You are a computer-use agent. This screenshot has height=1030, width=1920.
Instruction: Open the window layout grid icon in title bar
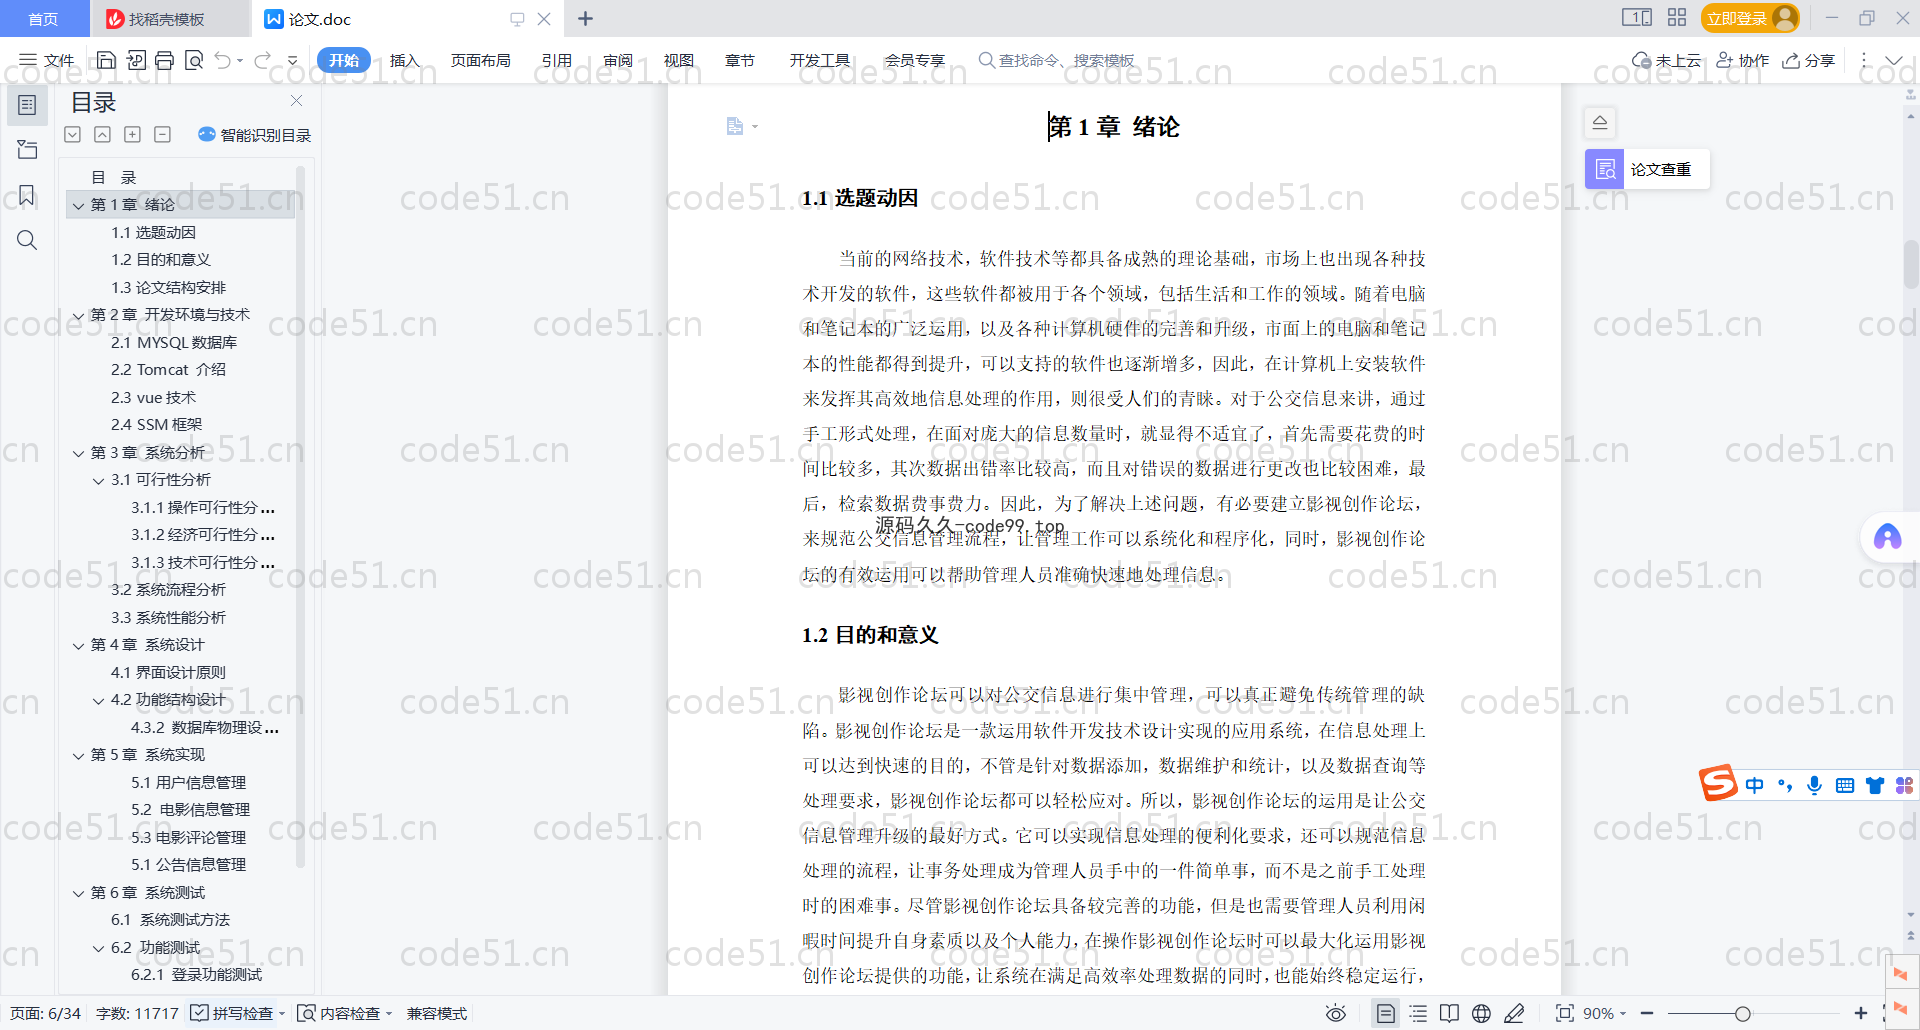[1677, 17]
